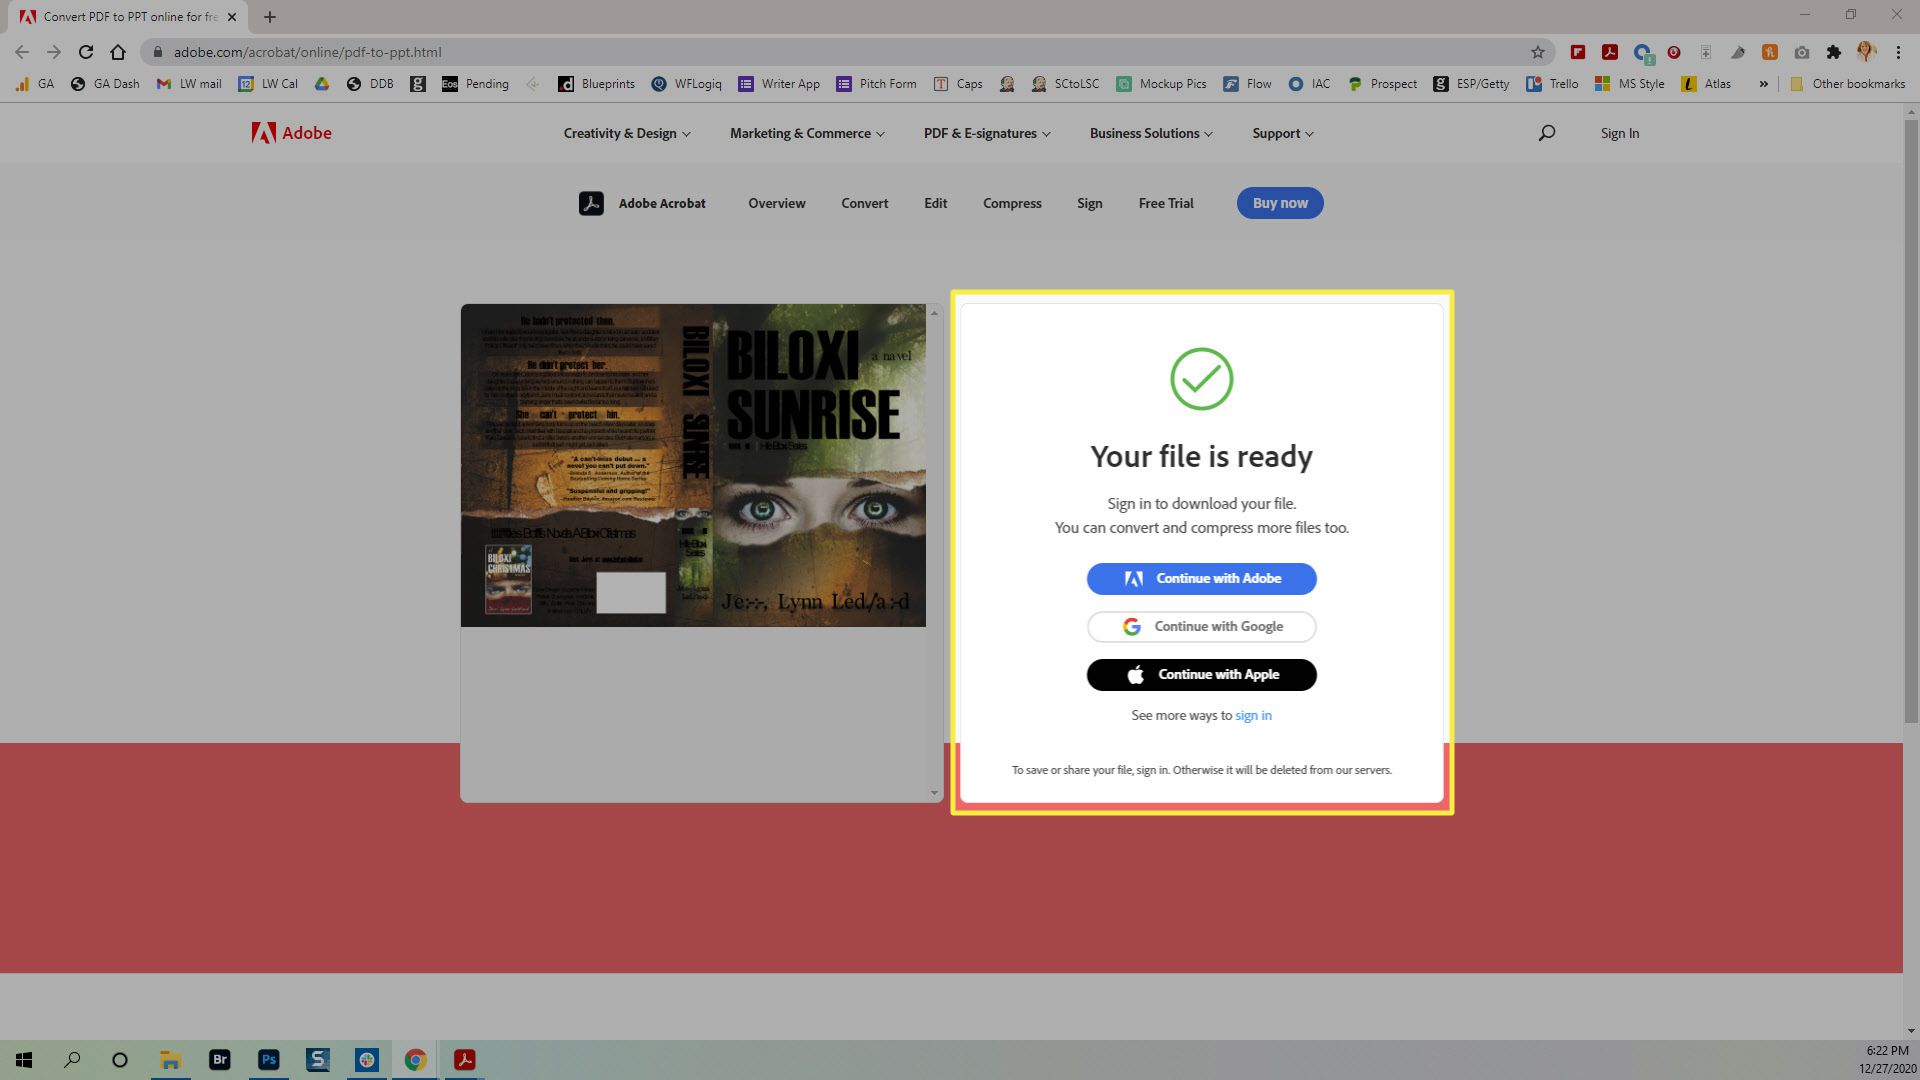Click the Chrome taskbar icon
This screenshot has height=1080, width=1920.
pos(415,1059)
